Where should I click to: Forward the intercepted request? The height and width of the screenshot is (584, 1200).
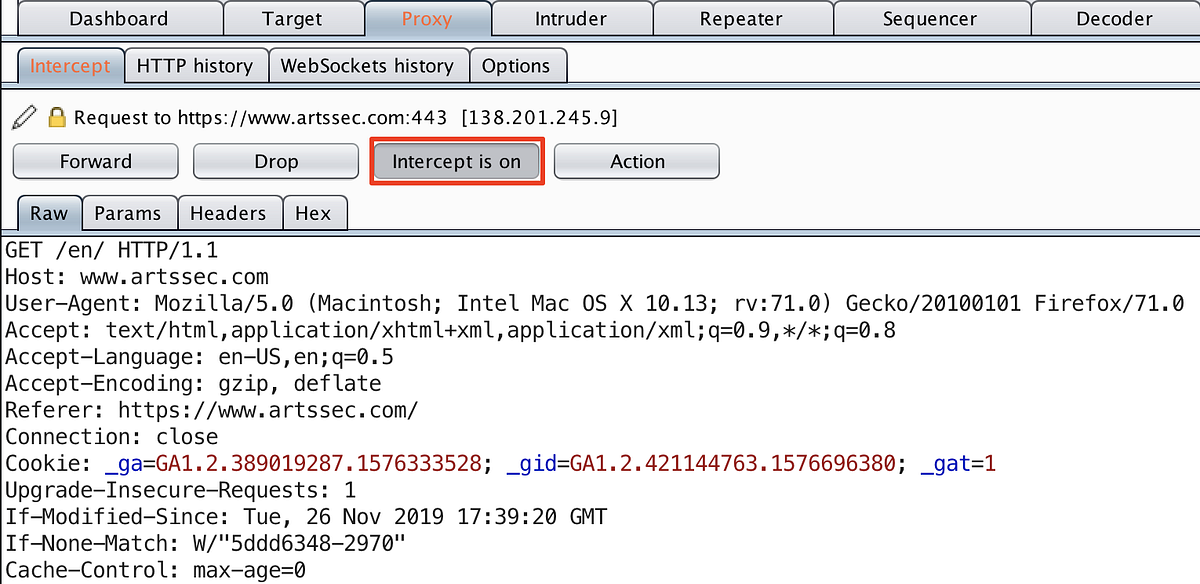(x=95, y=161)
